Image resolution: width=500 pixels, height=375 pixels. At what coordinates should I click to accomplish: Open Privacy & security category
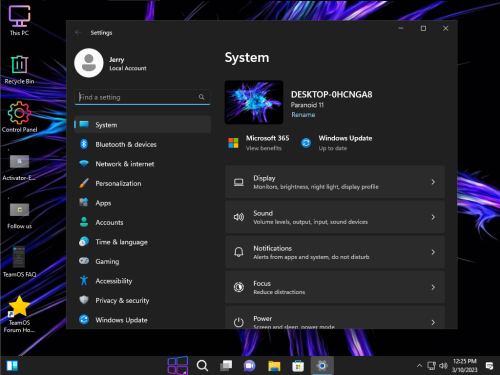(143, 300)
